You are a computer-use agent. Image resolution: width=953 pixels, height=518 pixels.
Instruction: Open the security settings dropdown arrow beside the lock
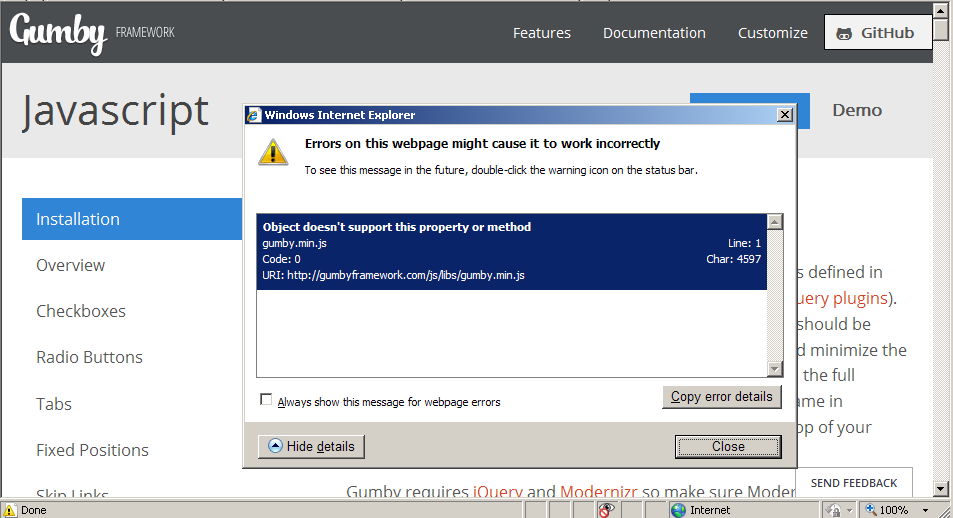[850, 510]
